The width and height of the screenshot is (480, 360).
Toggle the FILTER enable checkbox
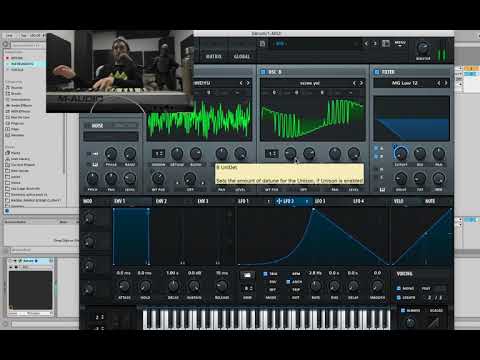[x=377, y=72]
